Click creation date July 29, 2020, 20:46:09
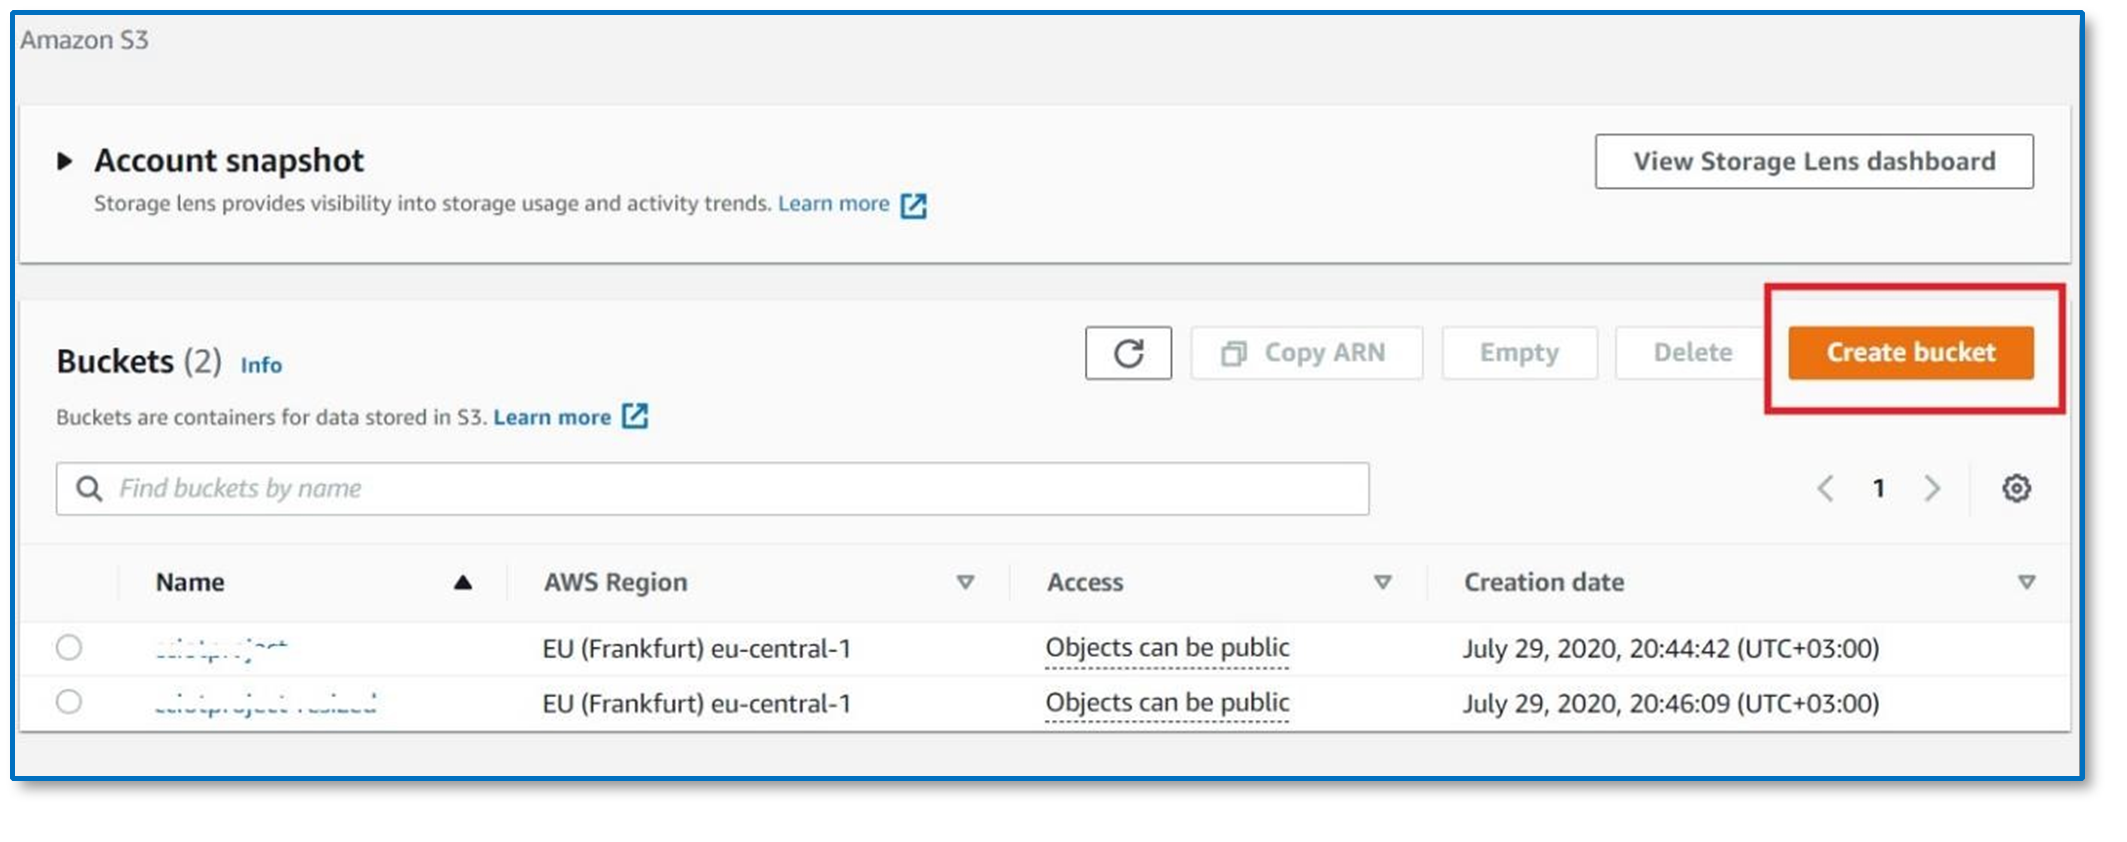The height and width of the screenshot is (842, 2127). (x=1671, y=704)
